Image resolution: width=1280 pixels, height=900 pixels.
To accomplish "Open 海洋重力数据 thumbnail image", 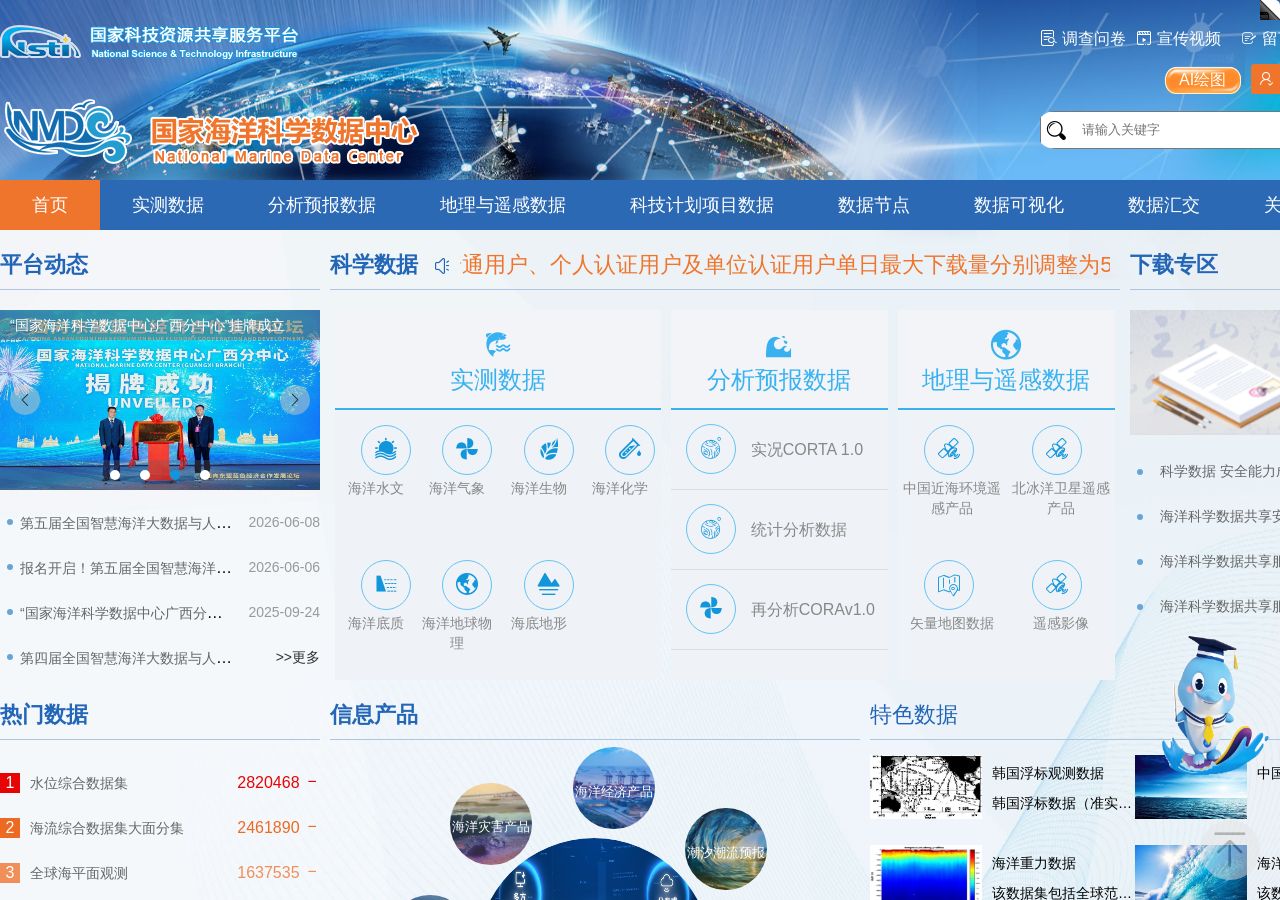I will click(926, 873).
